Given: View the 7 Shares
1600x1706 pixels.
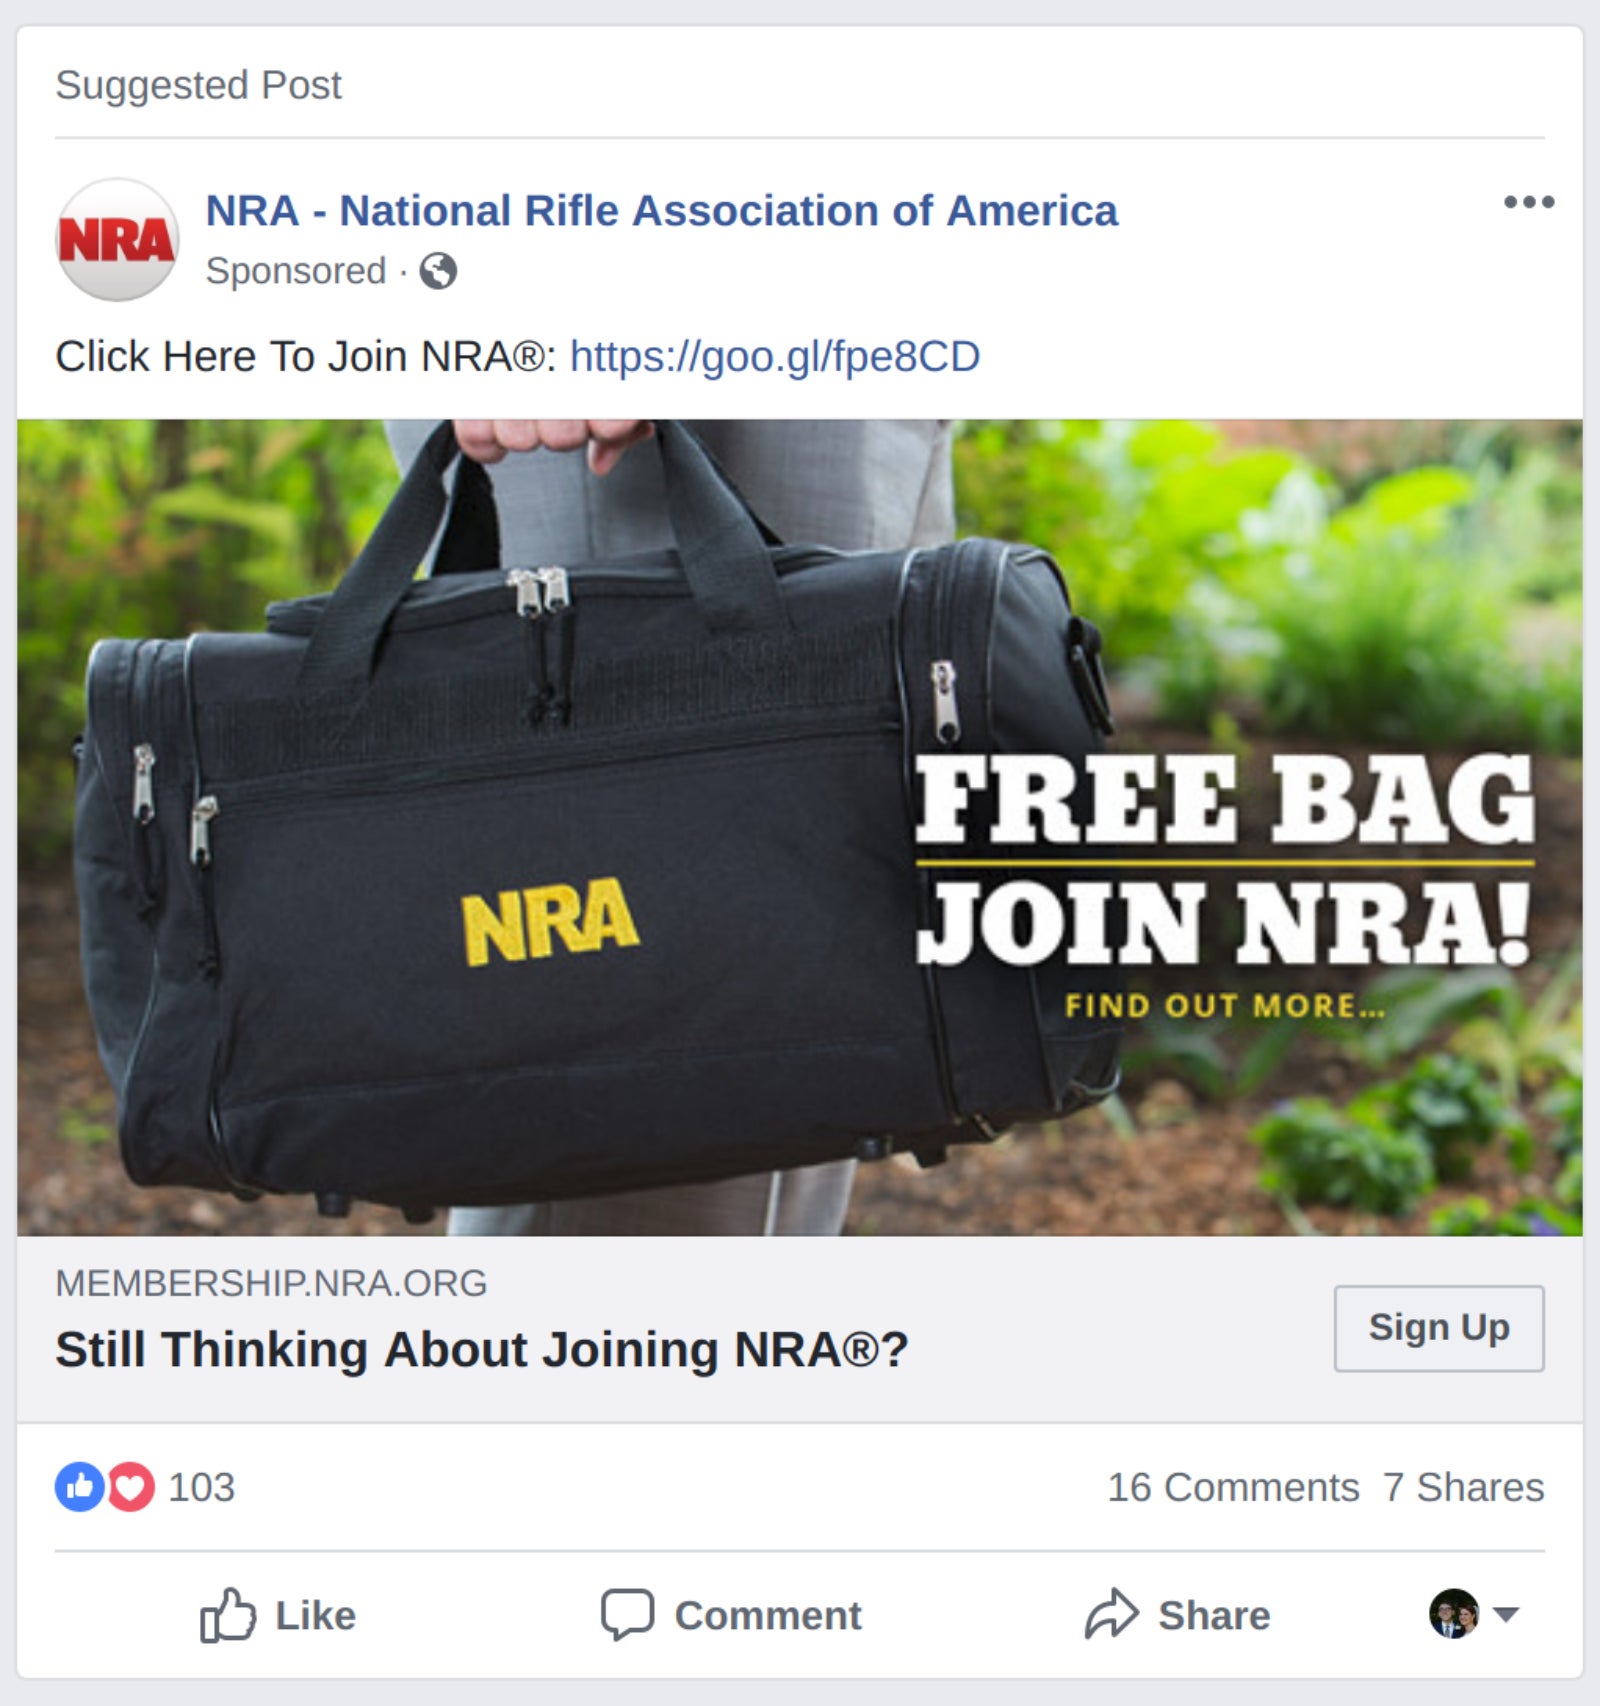Looking at the screenshot, I should [1464, 1487].
